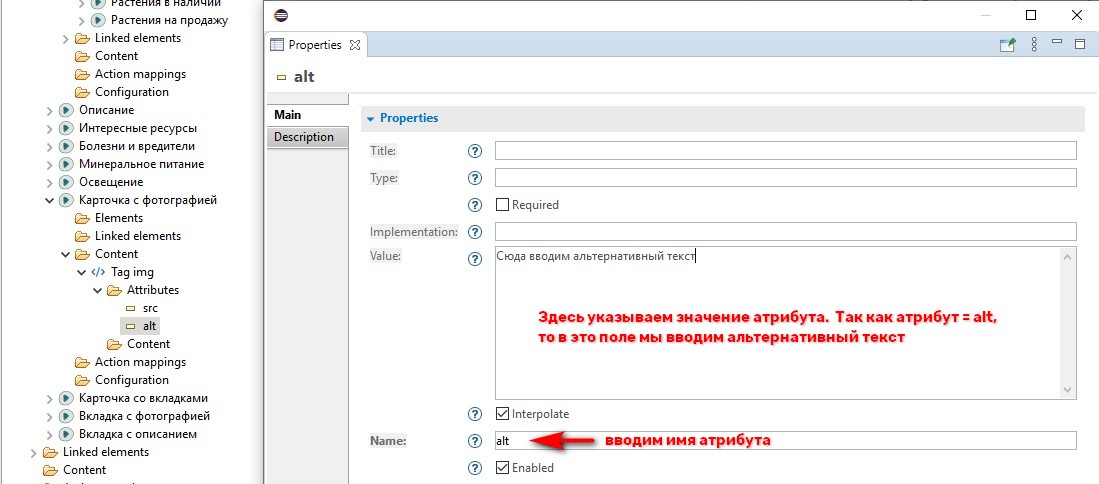Screen dimensions: 1099x484
Task: Toggle the Required checkbox
Action: point(502,205)
